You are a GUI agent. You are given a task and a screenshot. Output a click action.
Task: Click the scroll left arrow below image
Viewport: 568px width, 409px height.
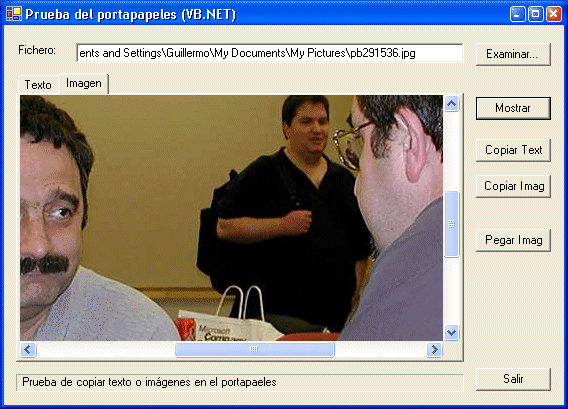(x=28, y=350)
